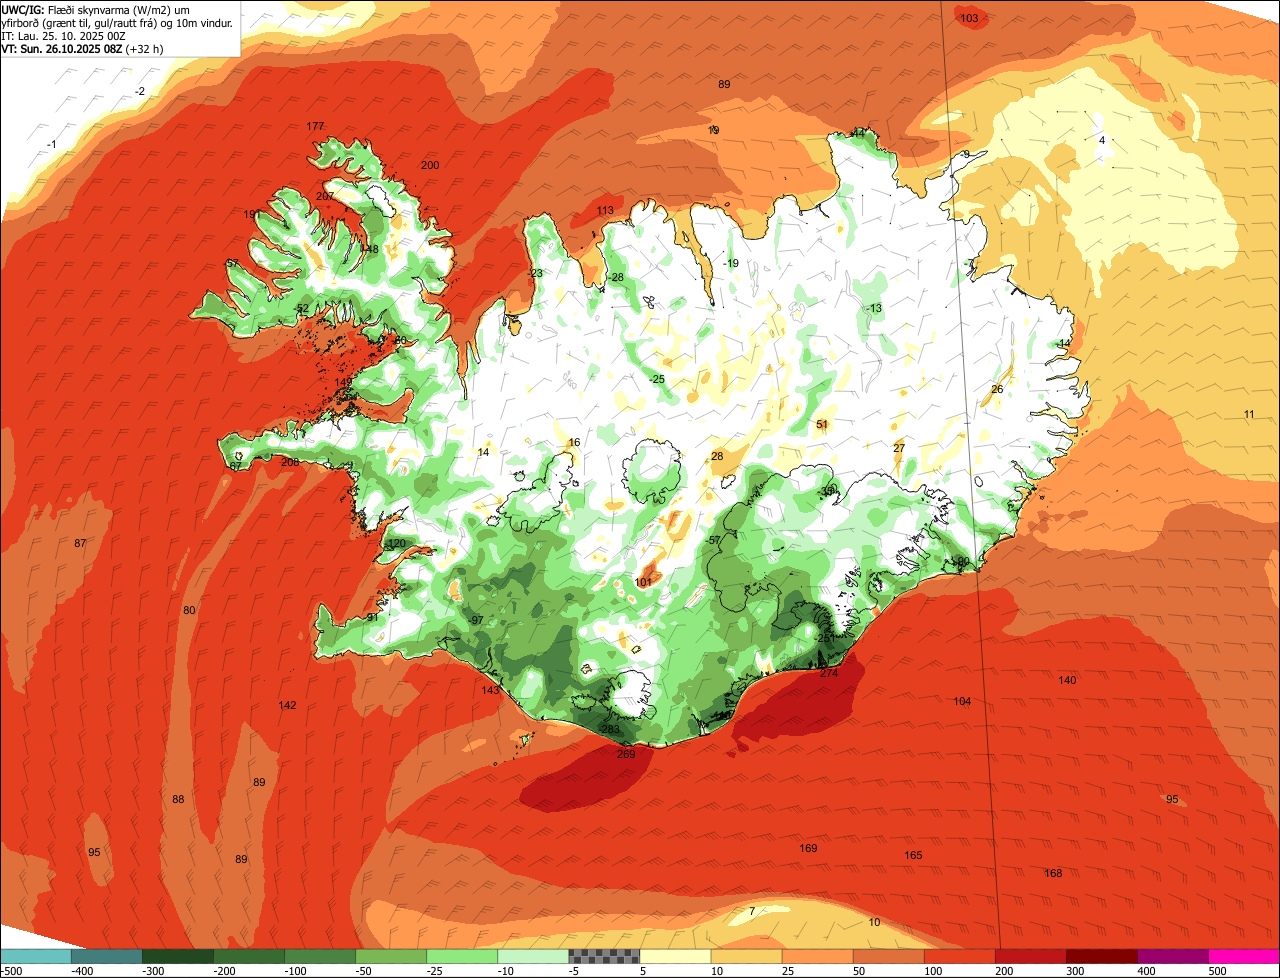
Task: Click the map value 11 at far east edge
Action: click(x=1249, y=414)
